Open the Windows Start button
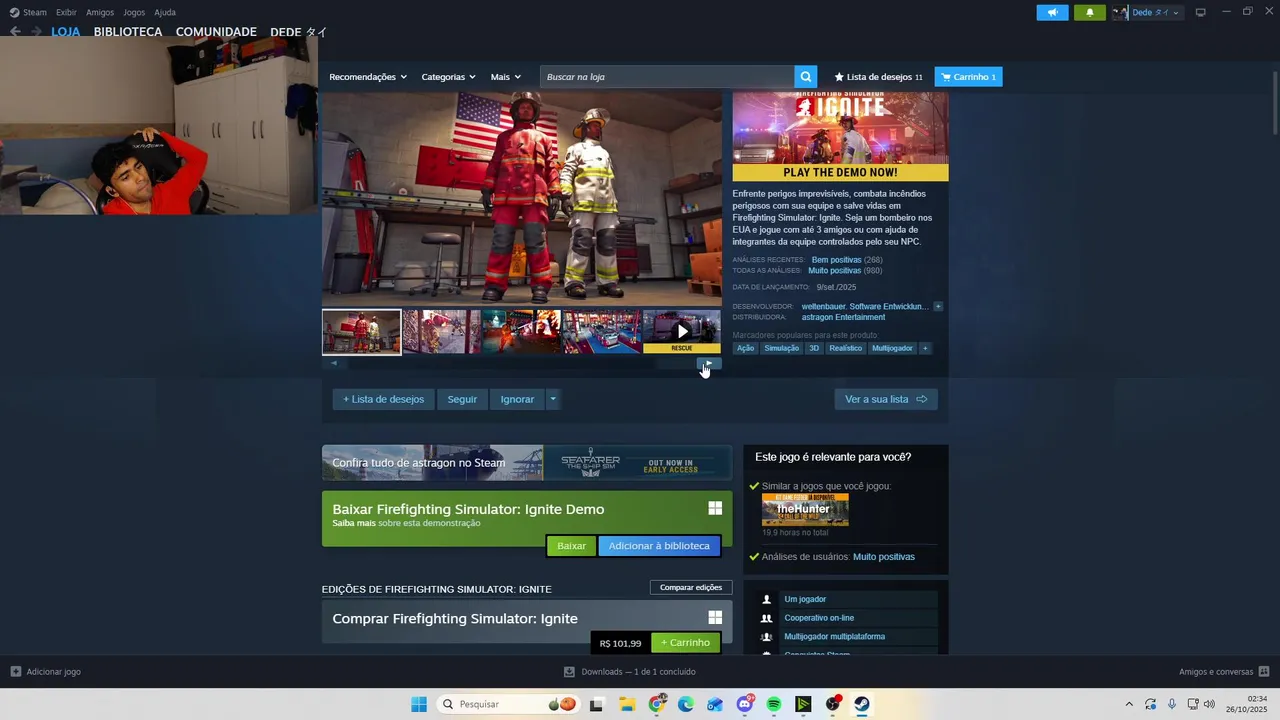This screenshot has width=1280, height=720. pos(419,704)
